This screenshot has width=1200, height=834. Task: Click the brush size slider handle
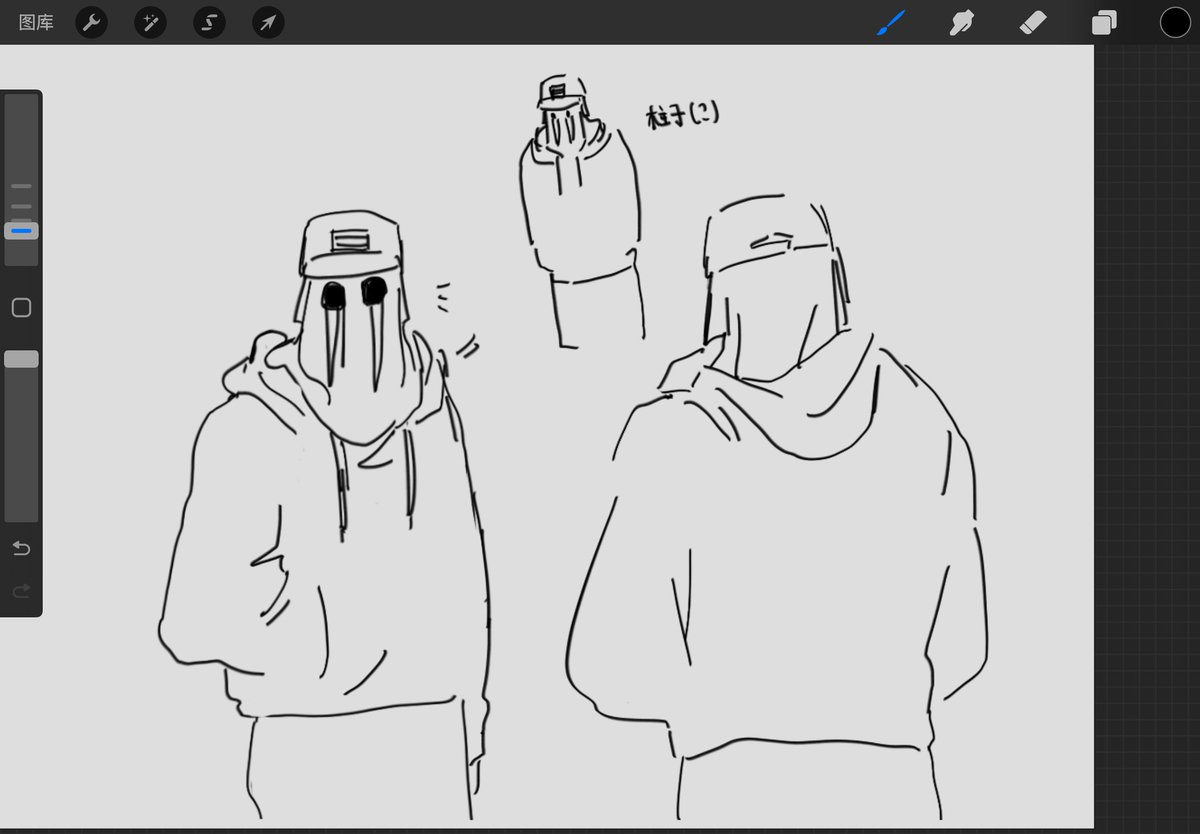coord(21,231)
